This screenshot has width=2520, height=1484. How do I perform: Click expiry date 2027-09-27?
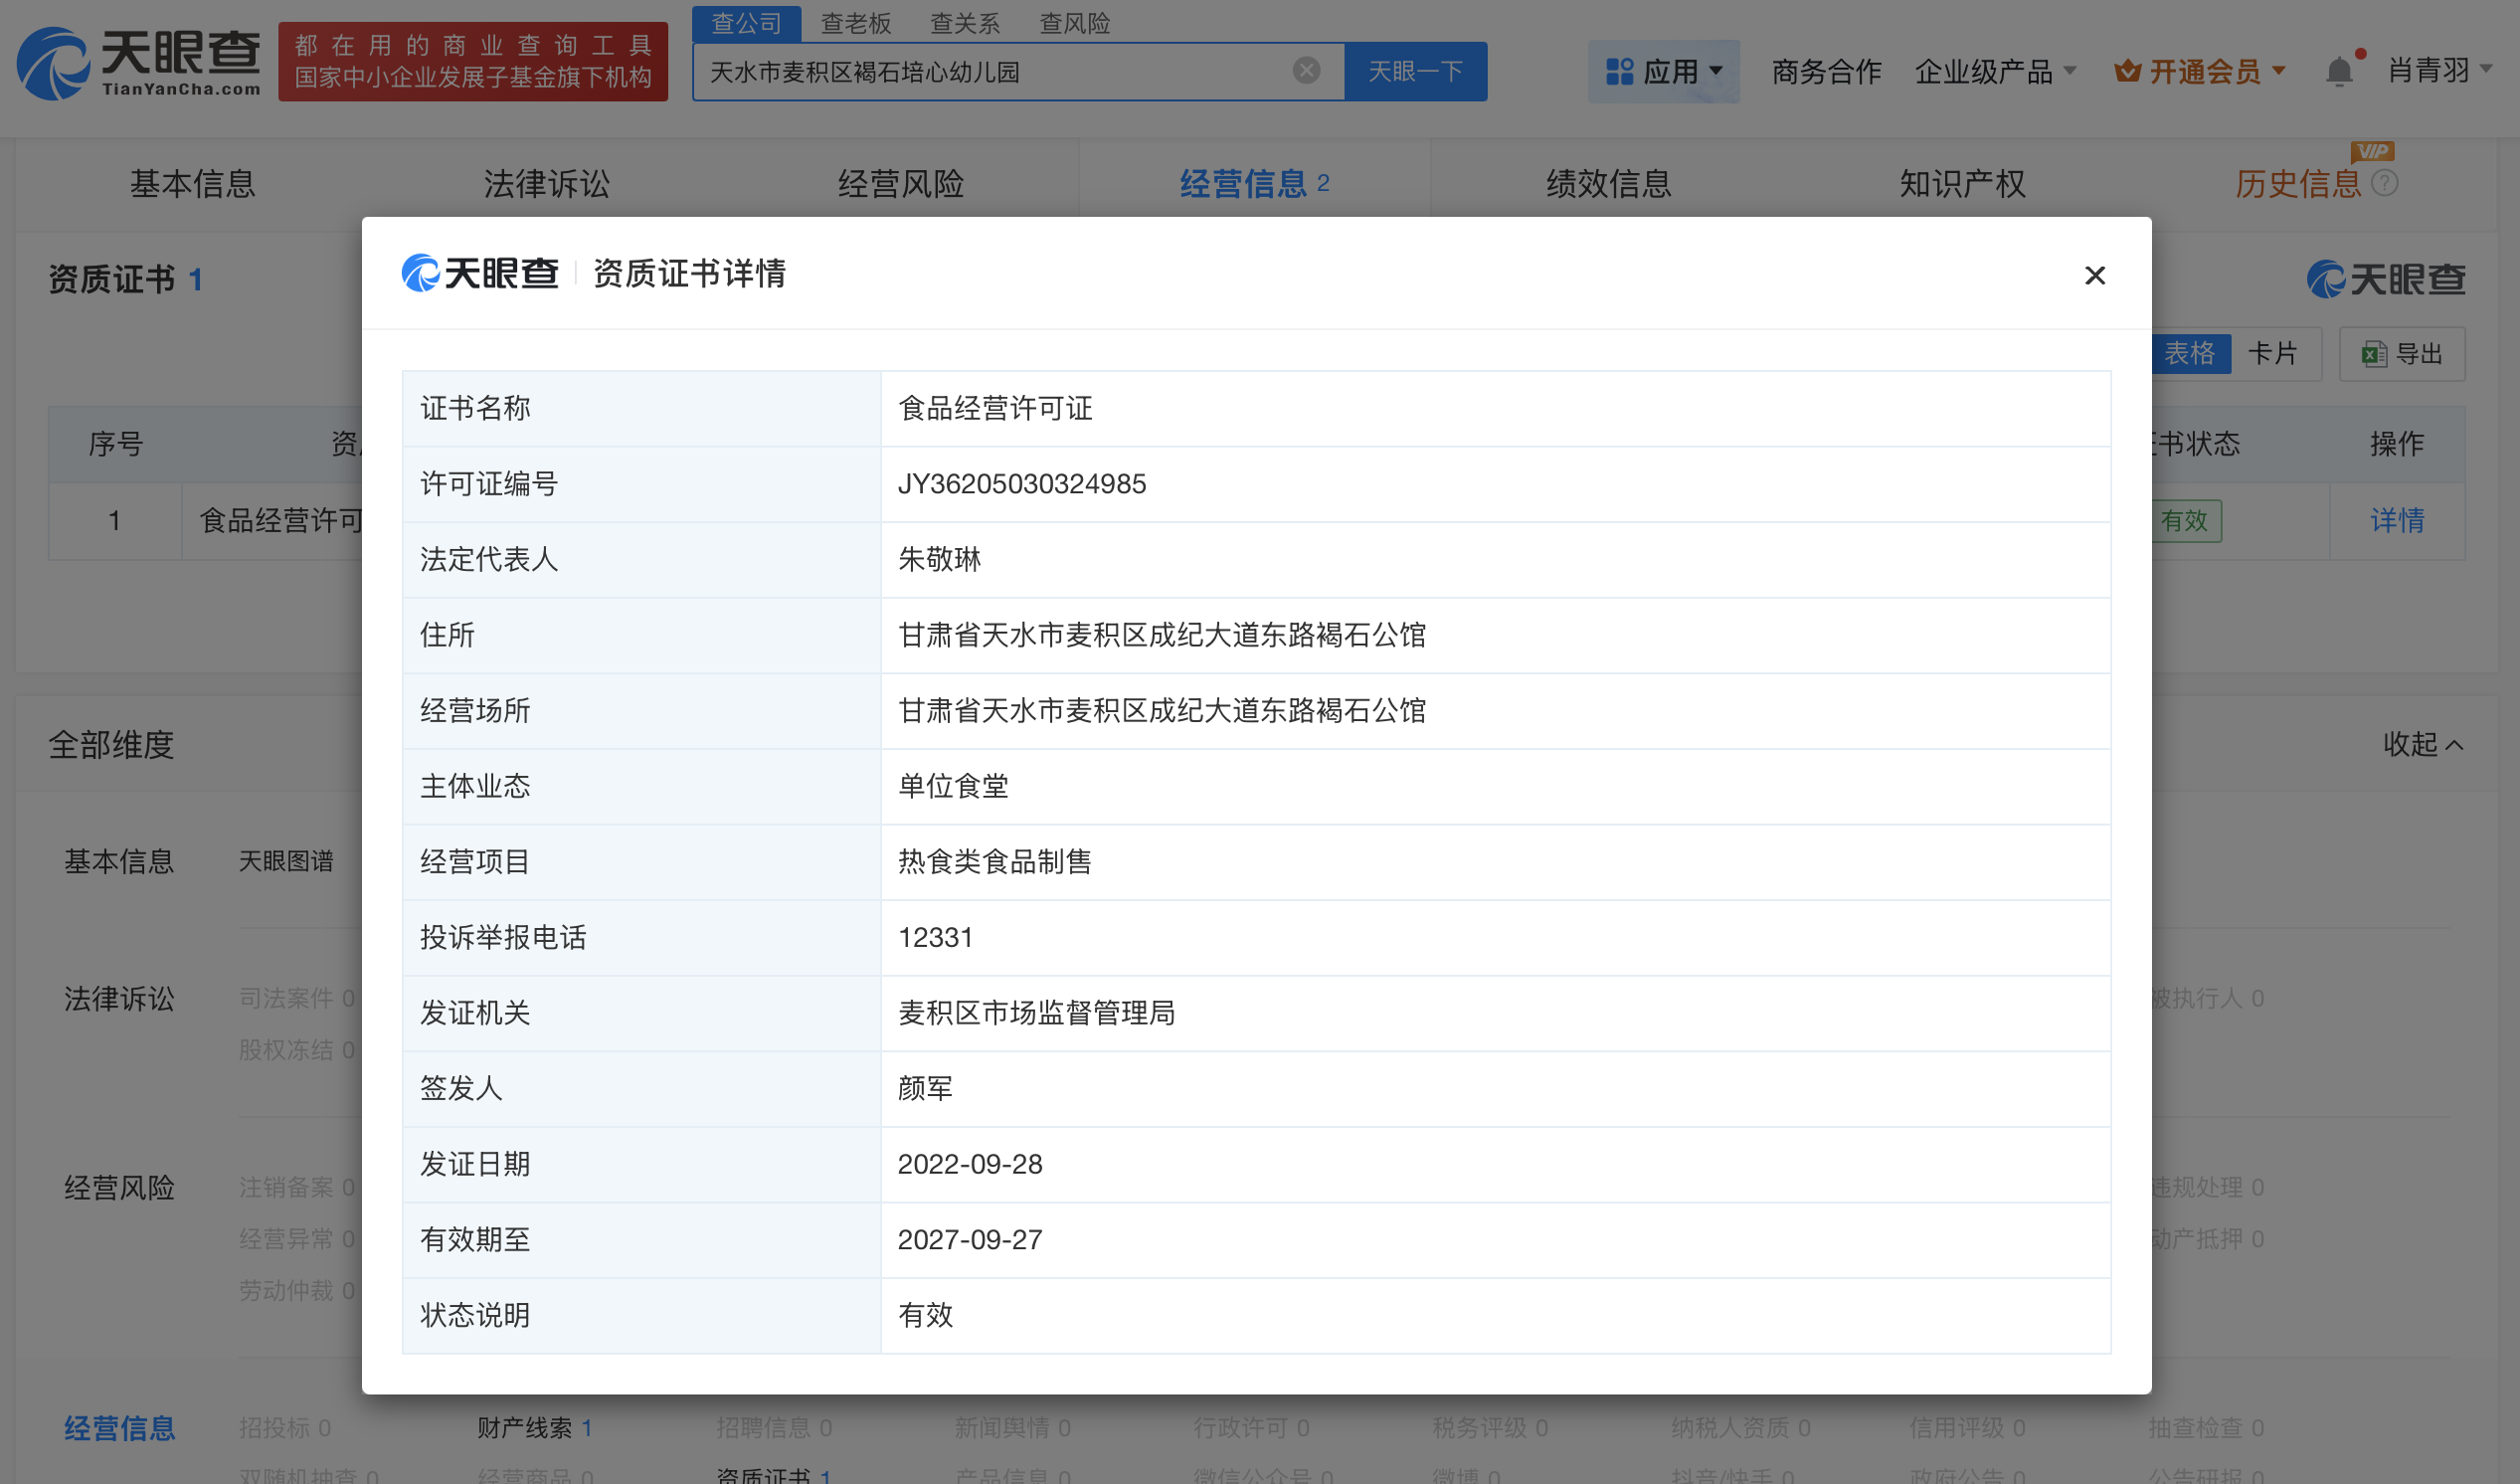point(969,1239)
